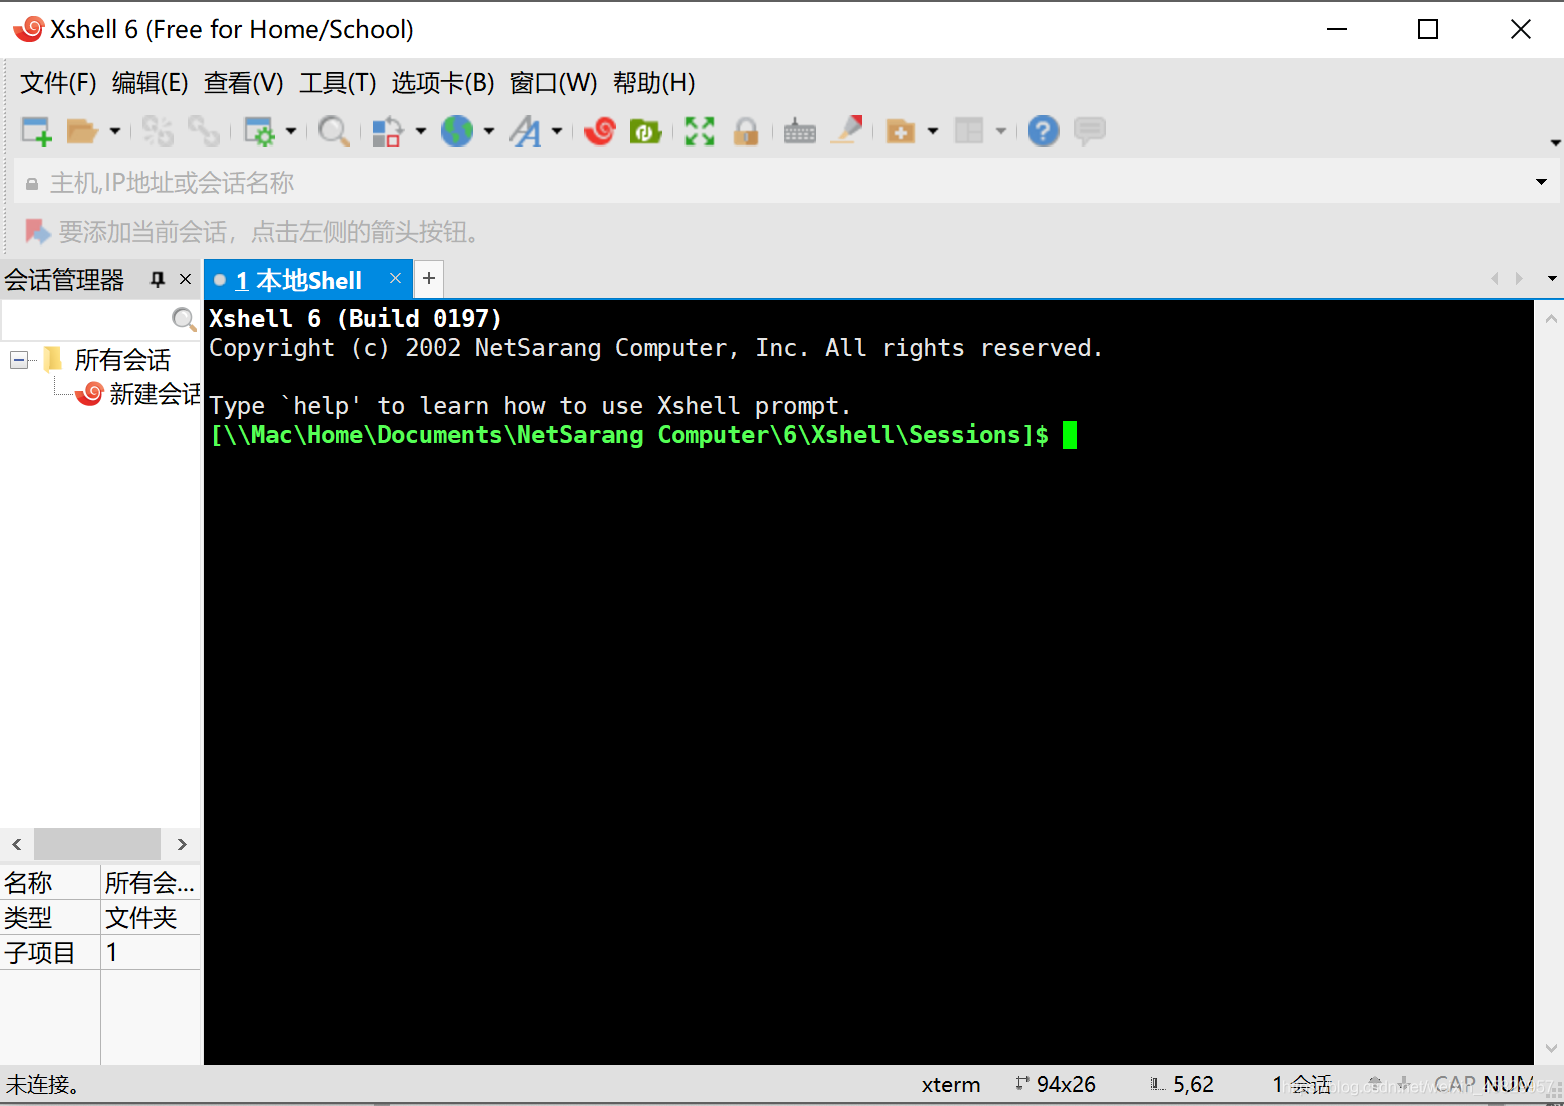
Task: Open the 选项卡(B) menu
Action: tap(443, 83)
